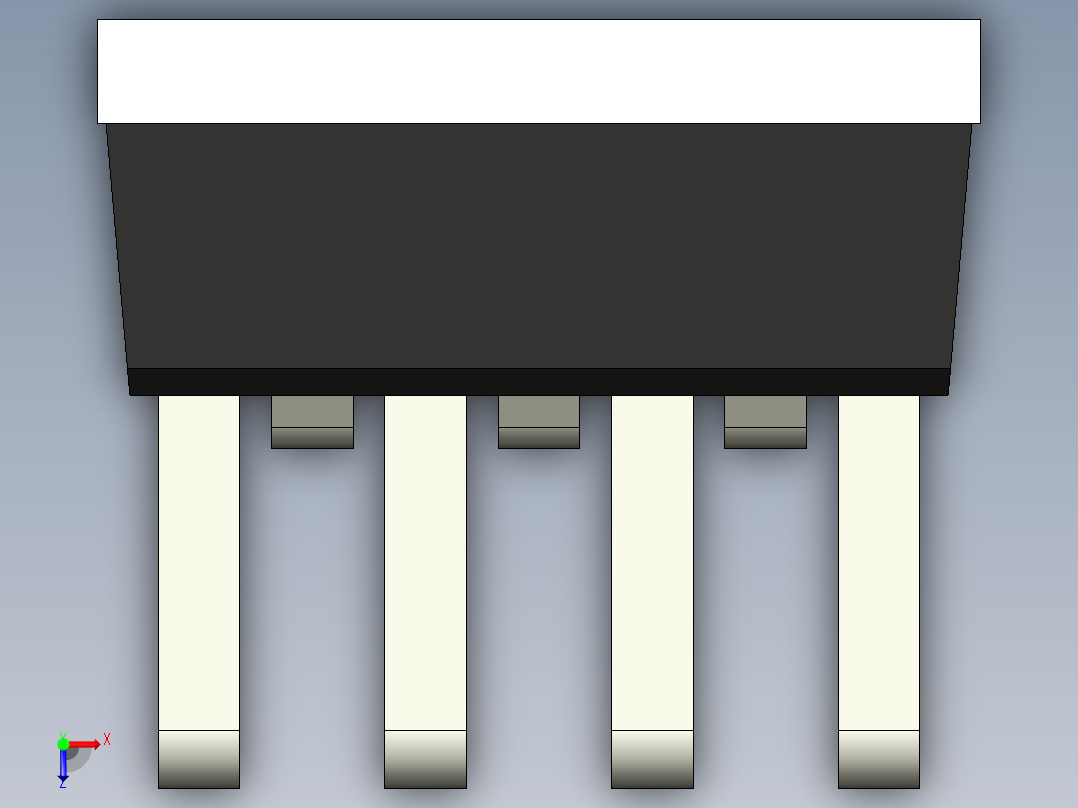This screenshot has width=1078, height=808.
Task: Select the darker lower face of the middle stub
Action: [539, 438]
